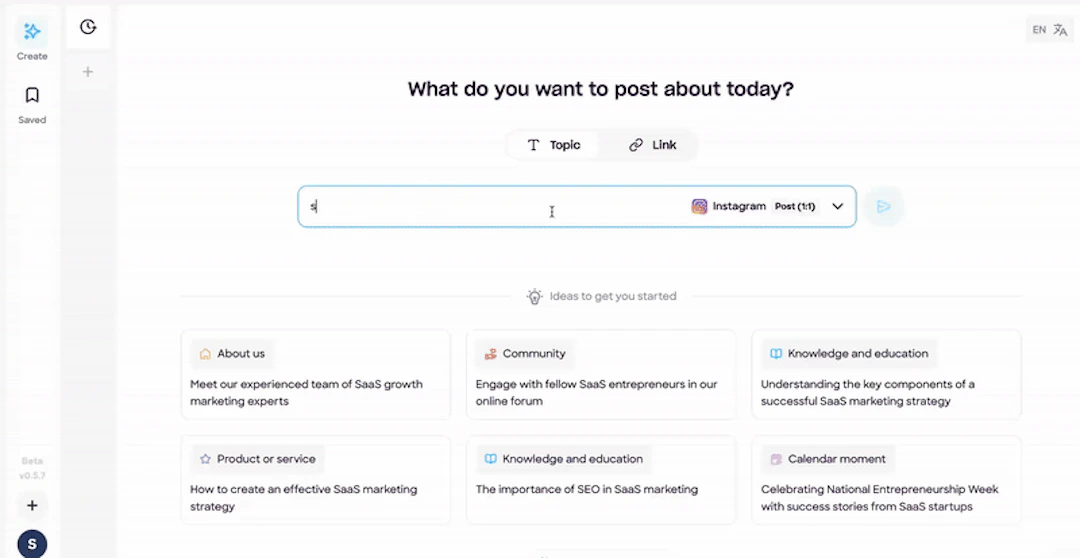Image resolution: width=1080 pixels, height=558 pixels.
Task: Open the Post (1:1) format selector
Action: click(795, 207)
